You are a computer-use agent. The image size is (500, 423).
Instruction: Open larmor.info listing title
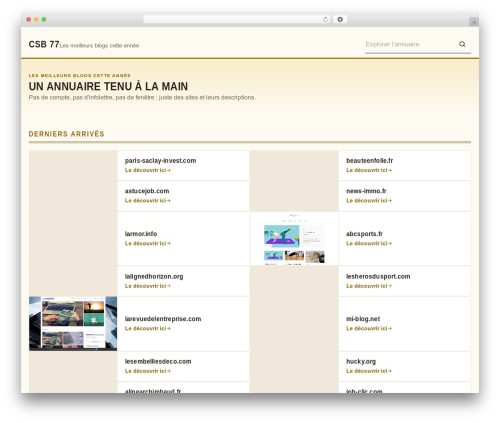pyautogui.click(x=141, y=234)
